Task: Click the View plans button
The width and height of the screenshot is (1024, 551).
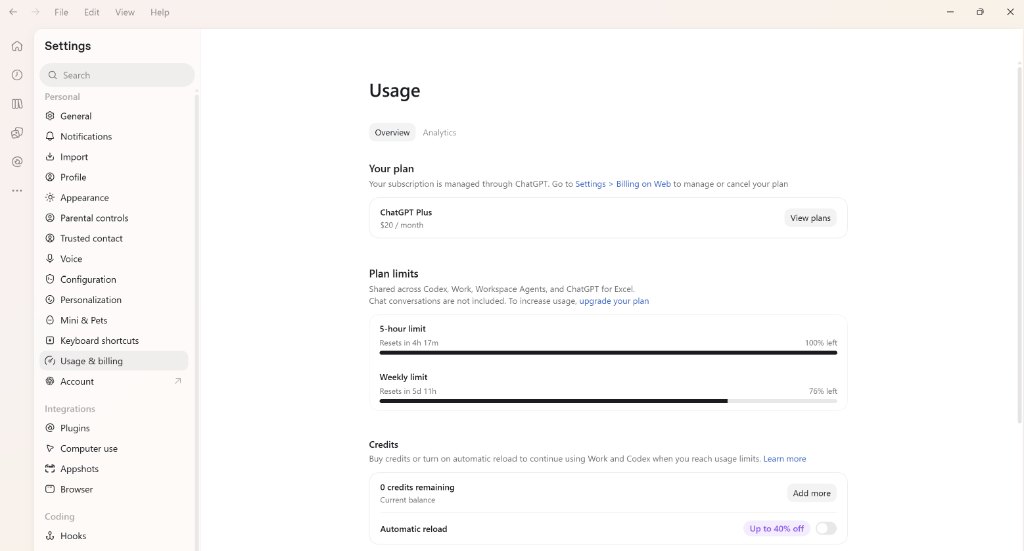Action: (810, 218)
